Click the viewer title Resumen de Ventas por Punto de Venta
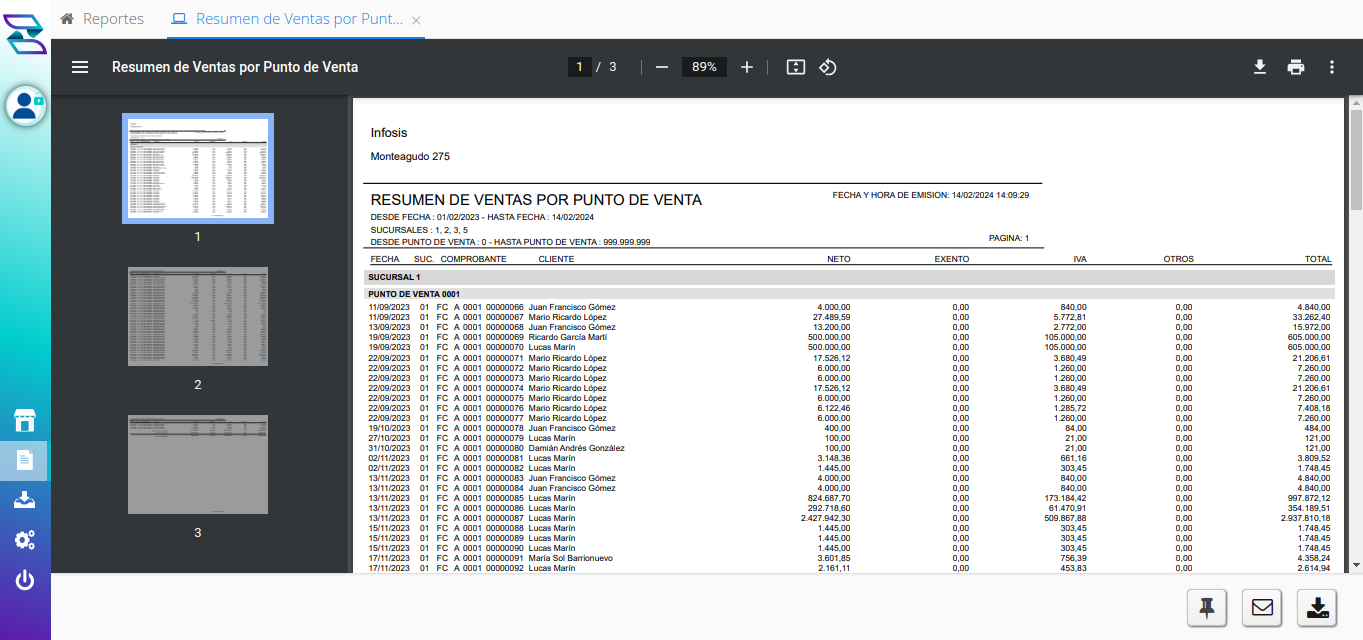Image resolution: width=1363 pixels, height=640 pixels. (235, 67)
